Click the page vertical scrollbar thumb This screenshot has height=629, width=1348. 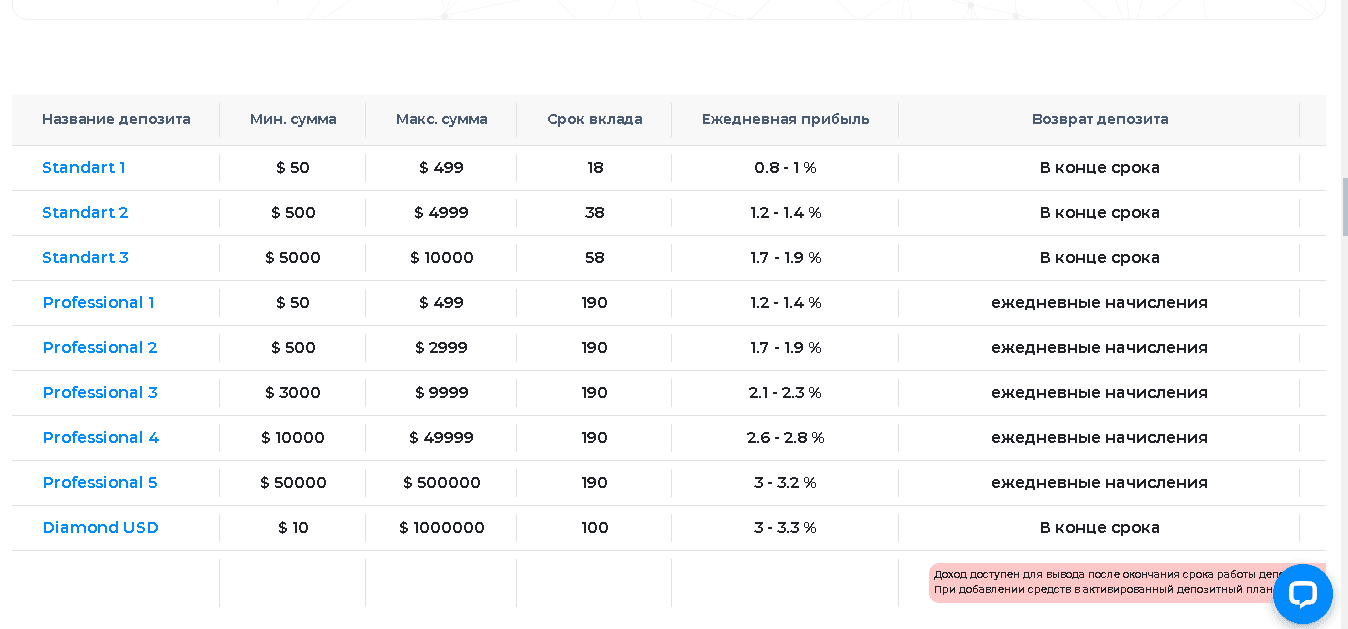pyautogui.click(x=1344, y=207)
